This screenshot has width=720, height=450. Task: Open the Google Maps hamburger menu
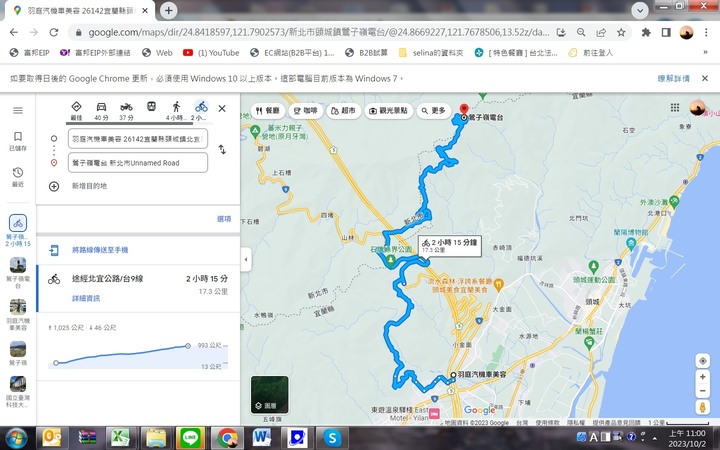click(18, 110)
